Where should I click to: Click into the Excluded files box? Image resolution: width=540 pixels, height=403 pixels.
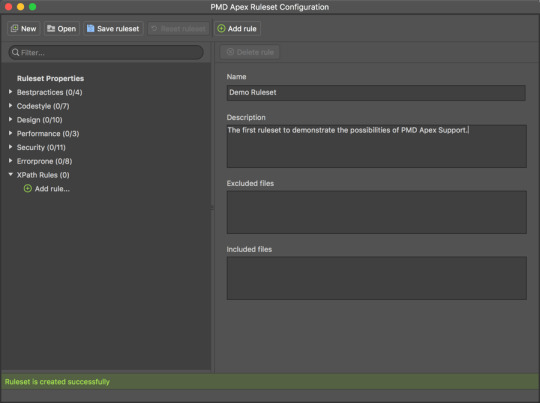click(x=376, y=212)
